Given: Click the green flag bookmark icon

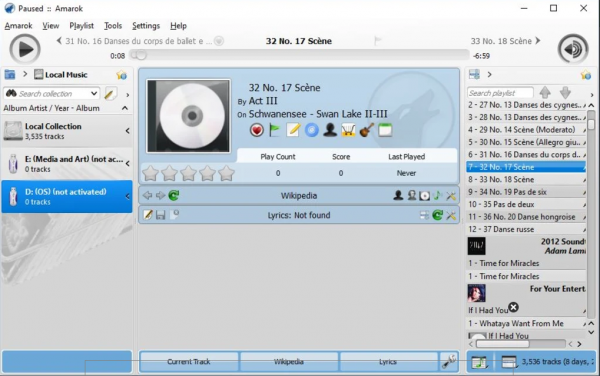Looking at the screenshot, I should click(x=275, y=130).
